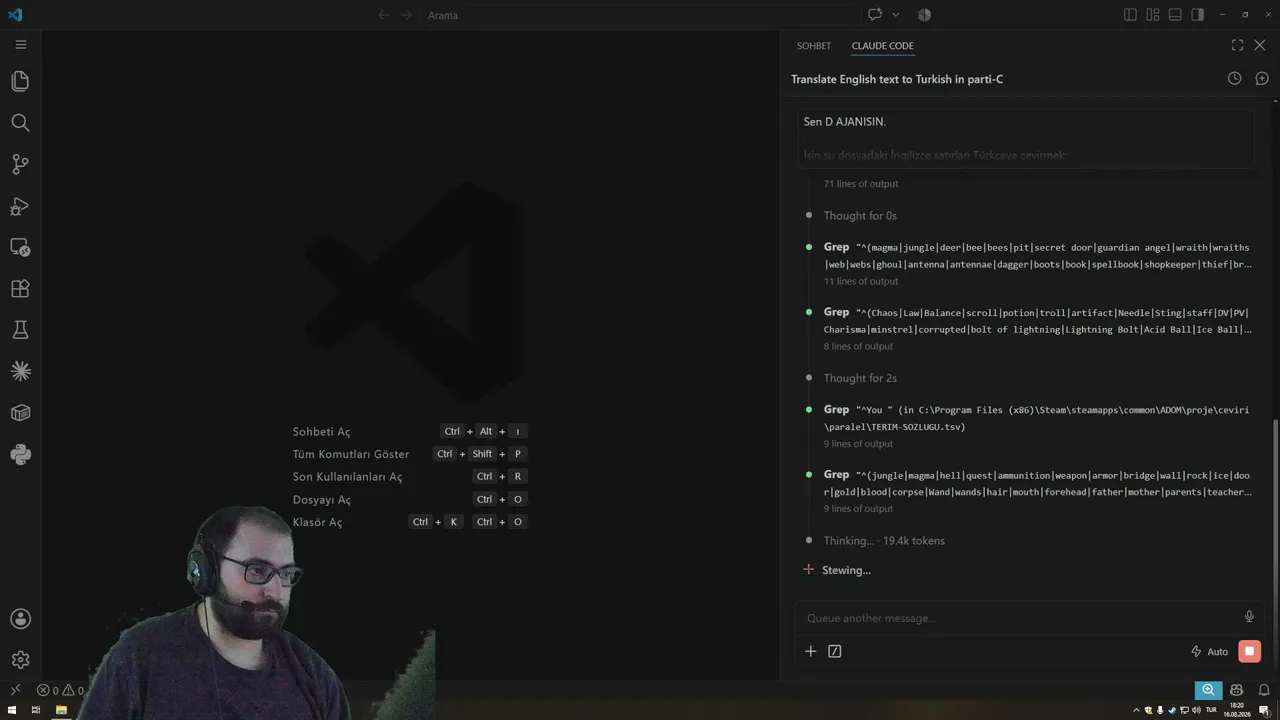Open the notifications bell in status bar
Screen dimensions: 1280x720
pyautogui.click(x=1264, y=690)
